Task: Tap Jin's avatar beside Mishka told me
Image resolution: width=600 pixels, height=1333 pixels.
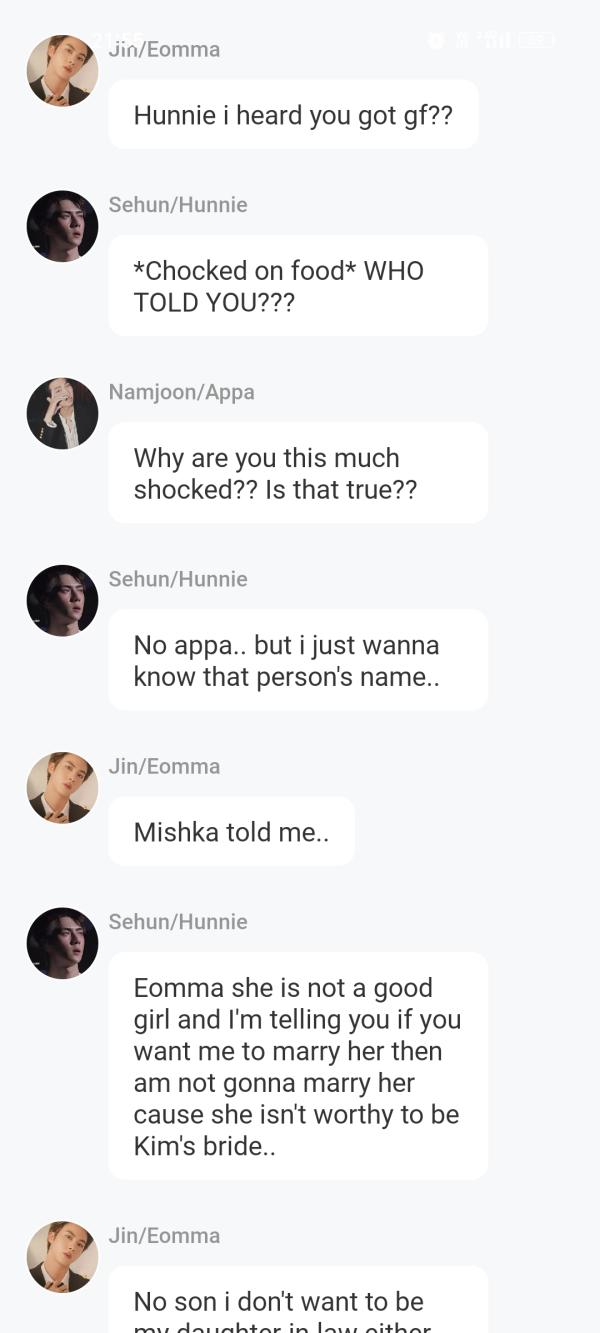Action: click(x=62, y=788)
